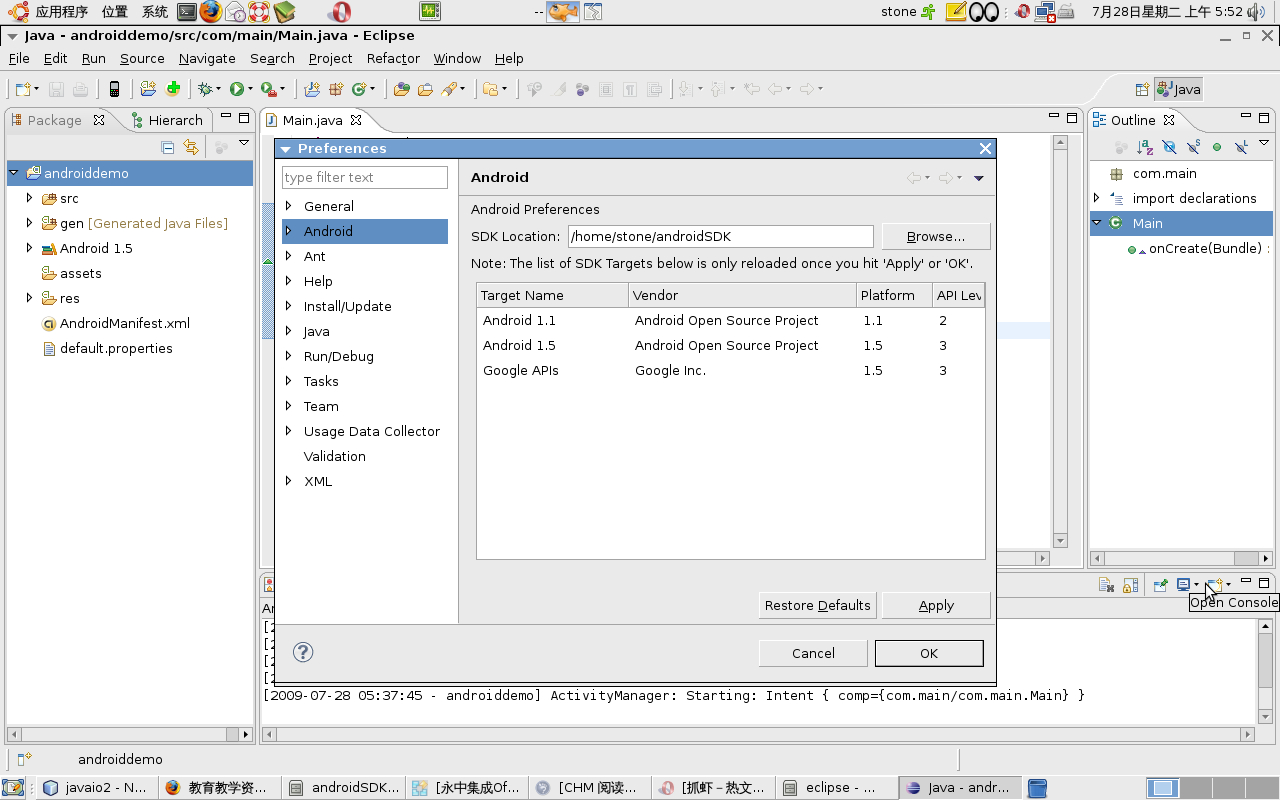Click the Open Type toolbar icon

tap(402, 89)
